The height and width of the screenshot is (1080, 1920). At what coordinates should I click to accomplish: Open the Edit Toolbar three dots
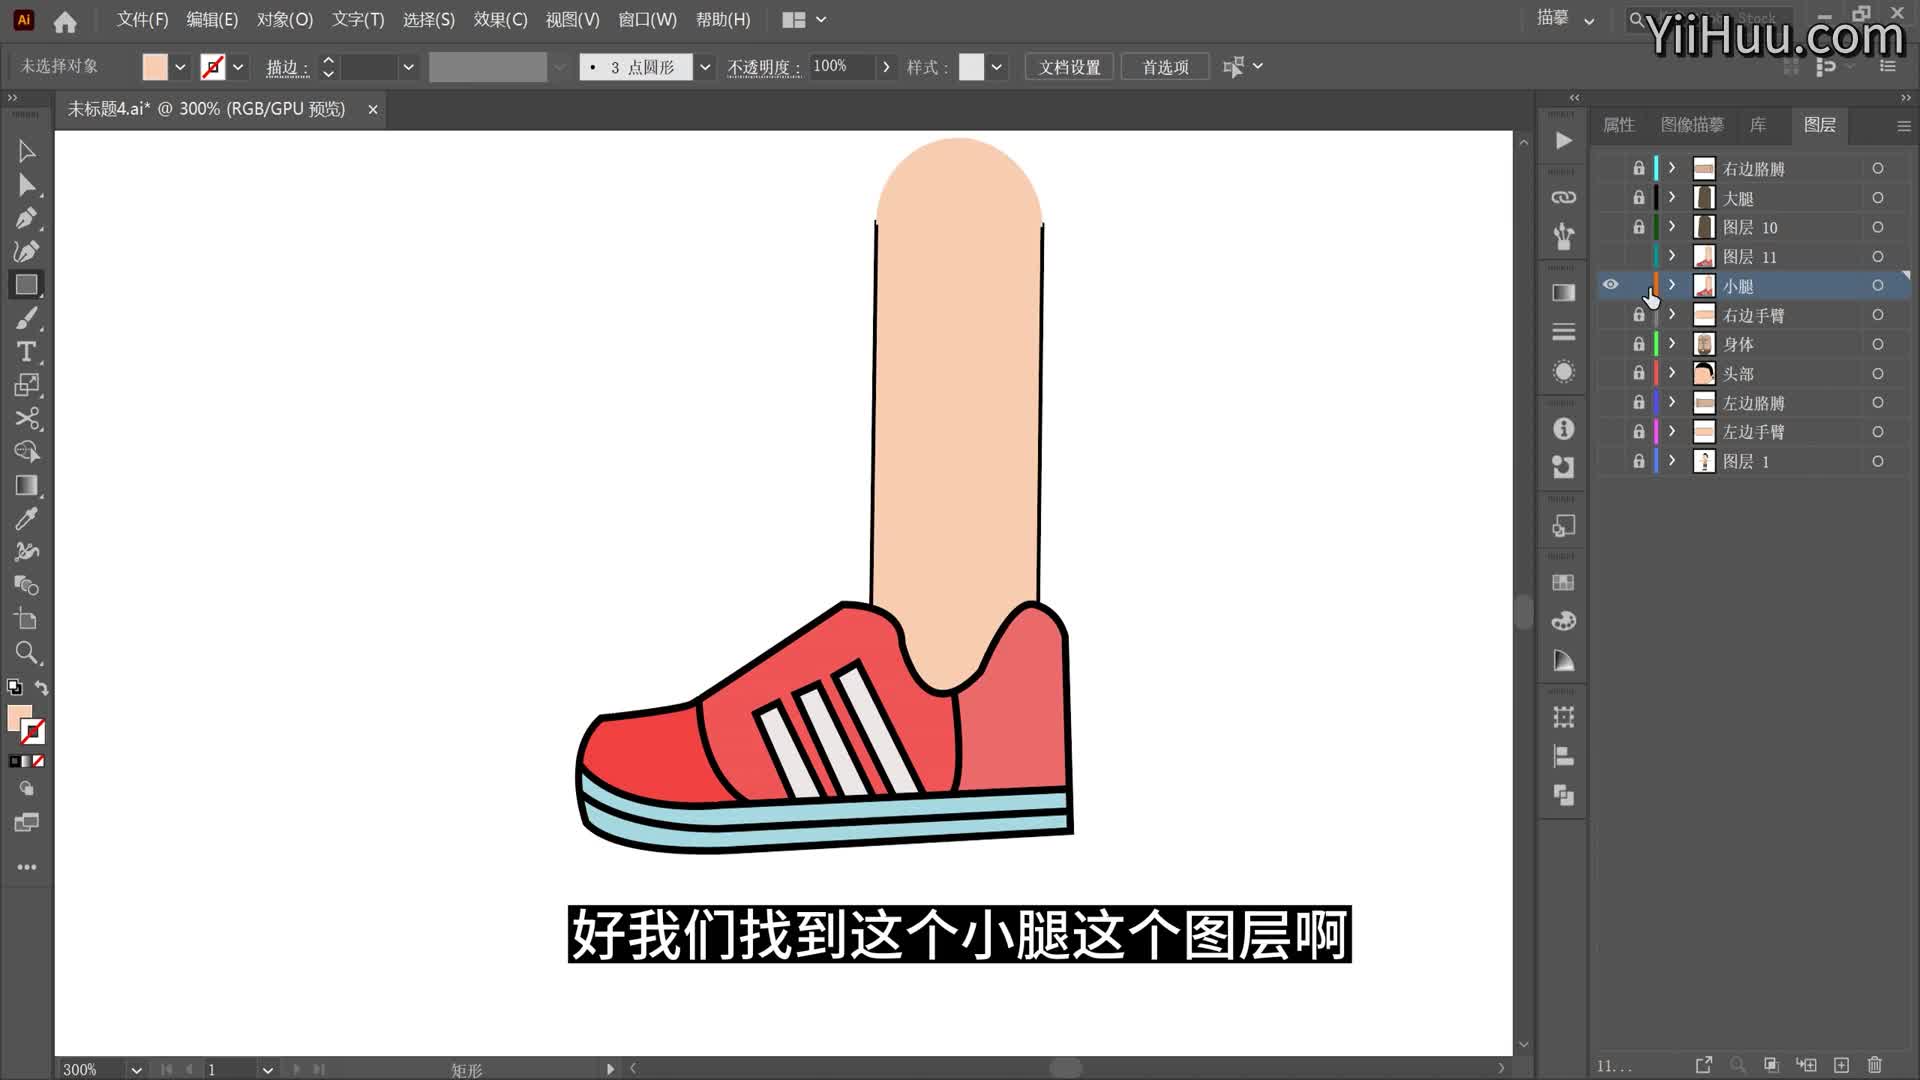pyautogui.click(x=26, y=867)
